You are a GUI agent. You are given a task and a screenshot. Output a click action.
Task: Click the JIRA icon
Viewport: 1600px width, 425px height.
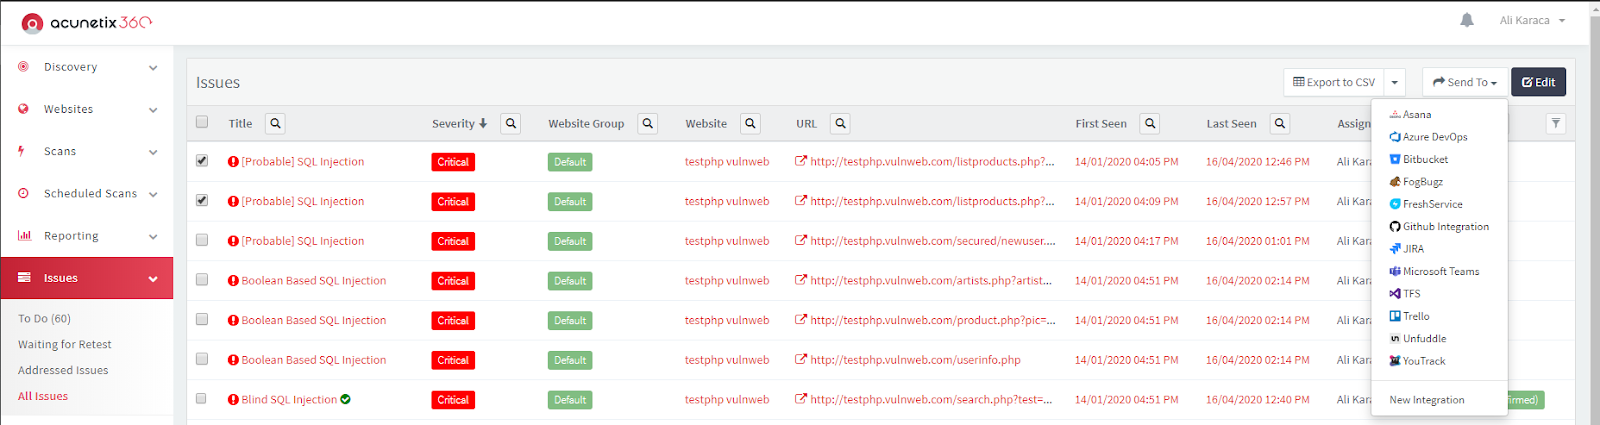[x=1395, y=249]
